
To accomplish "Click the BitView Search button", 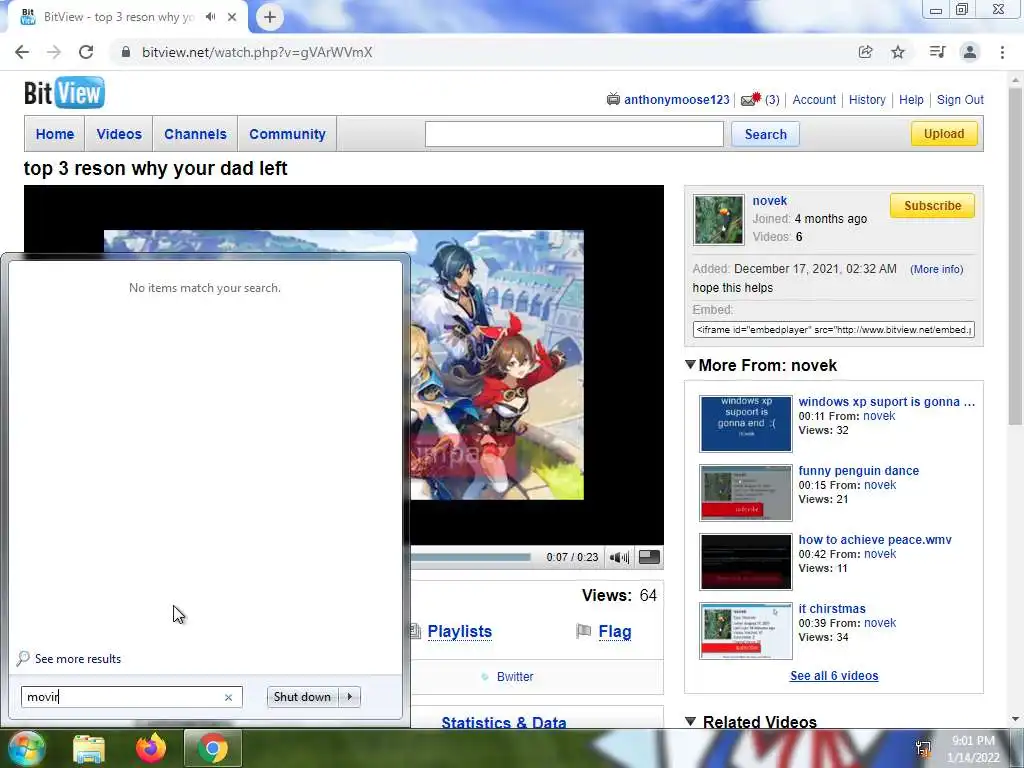I will point(765,134).
